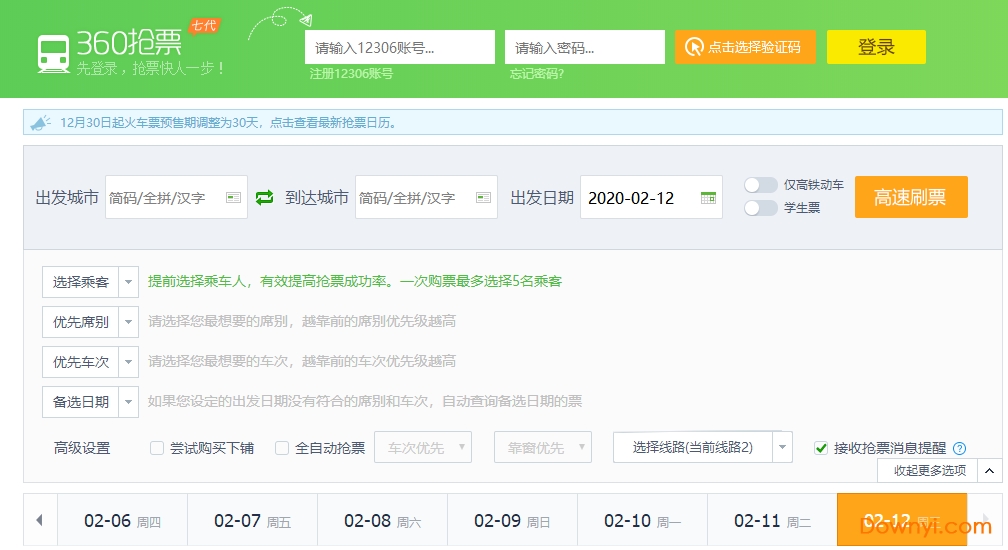Click the departure city picker icon
The height and width of the screenshot is (550, 1008).
(x=234, y=198)
